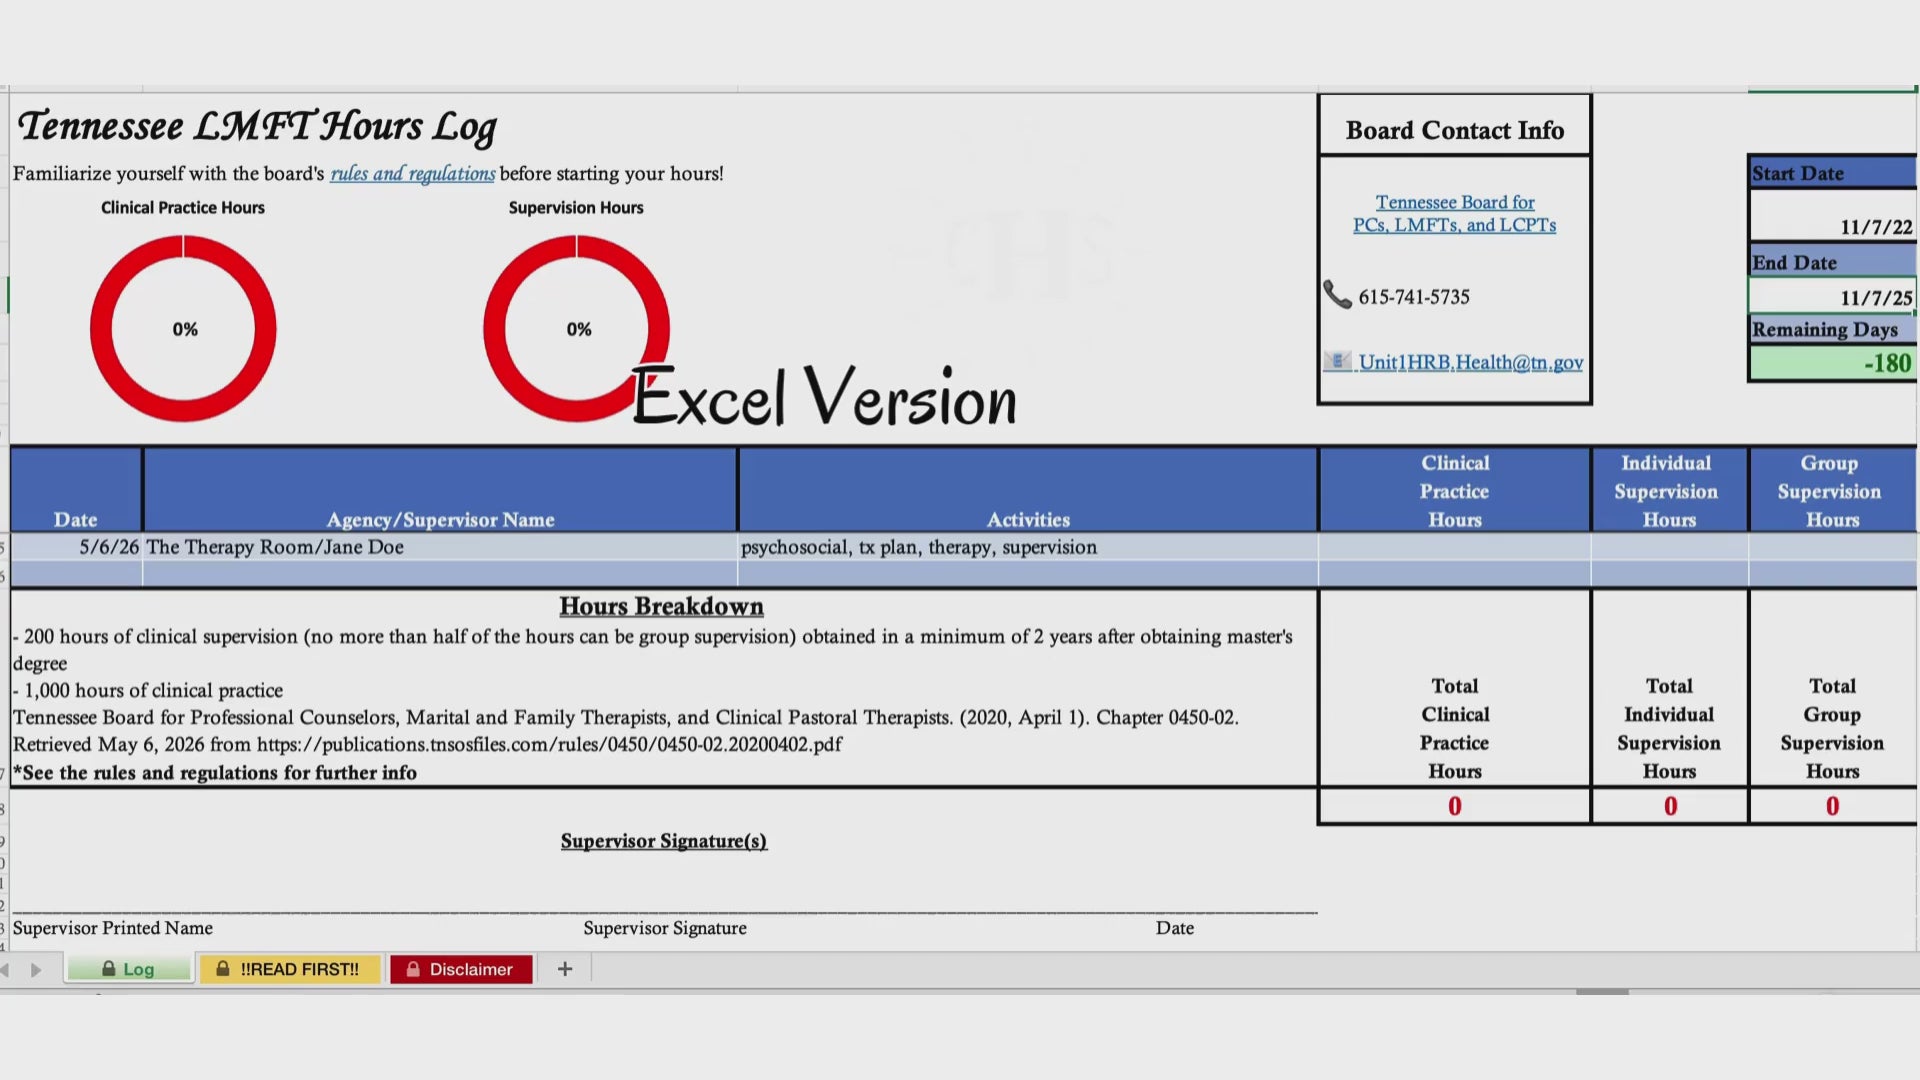Switch to the !!READ FIRST!! sheet tab
The image size is (1920, 1080).
(290, 969)
